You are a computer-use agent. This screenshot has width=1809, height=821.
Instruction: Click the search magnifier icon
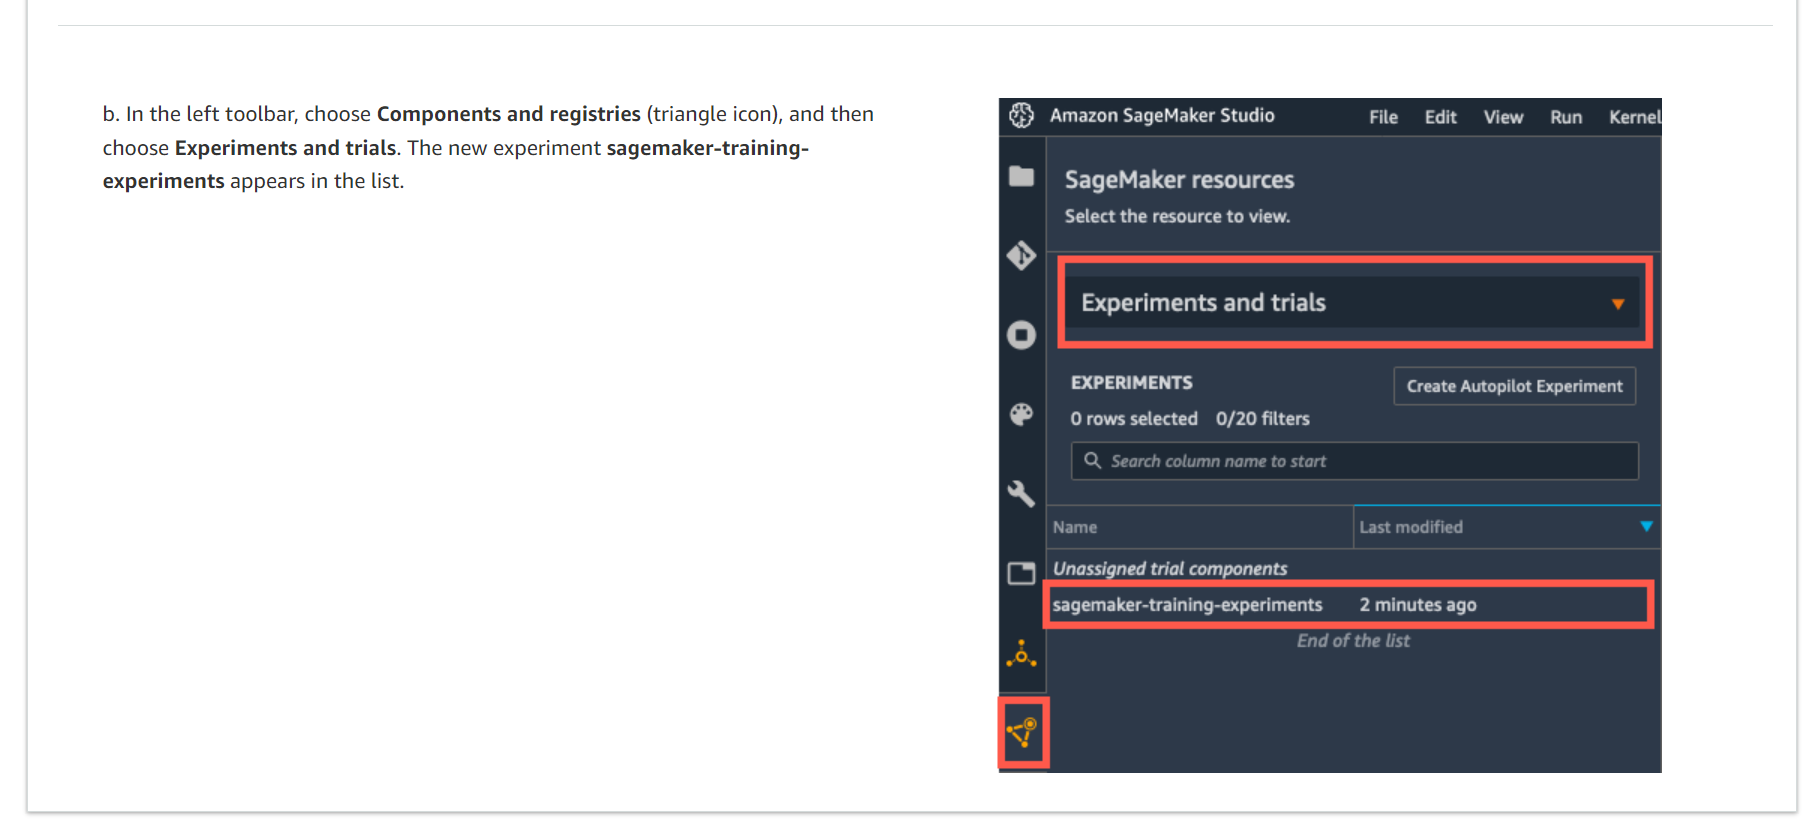(1092, 461)
